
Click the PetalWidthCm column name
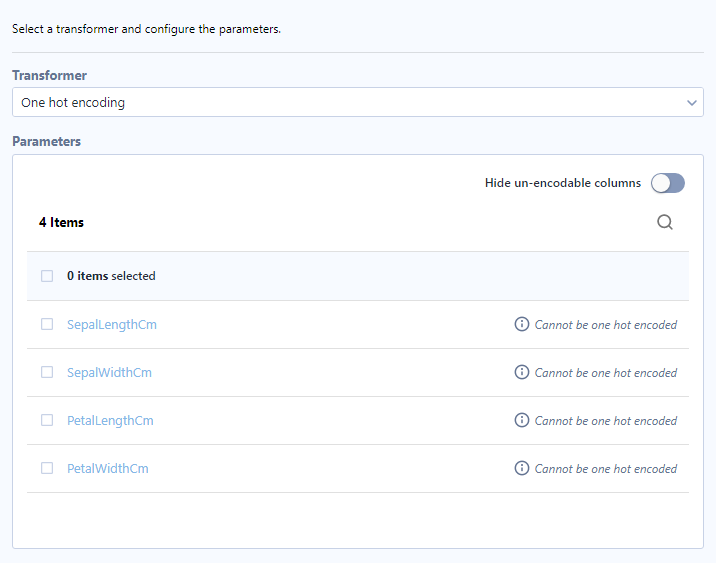tap(108, 468)
